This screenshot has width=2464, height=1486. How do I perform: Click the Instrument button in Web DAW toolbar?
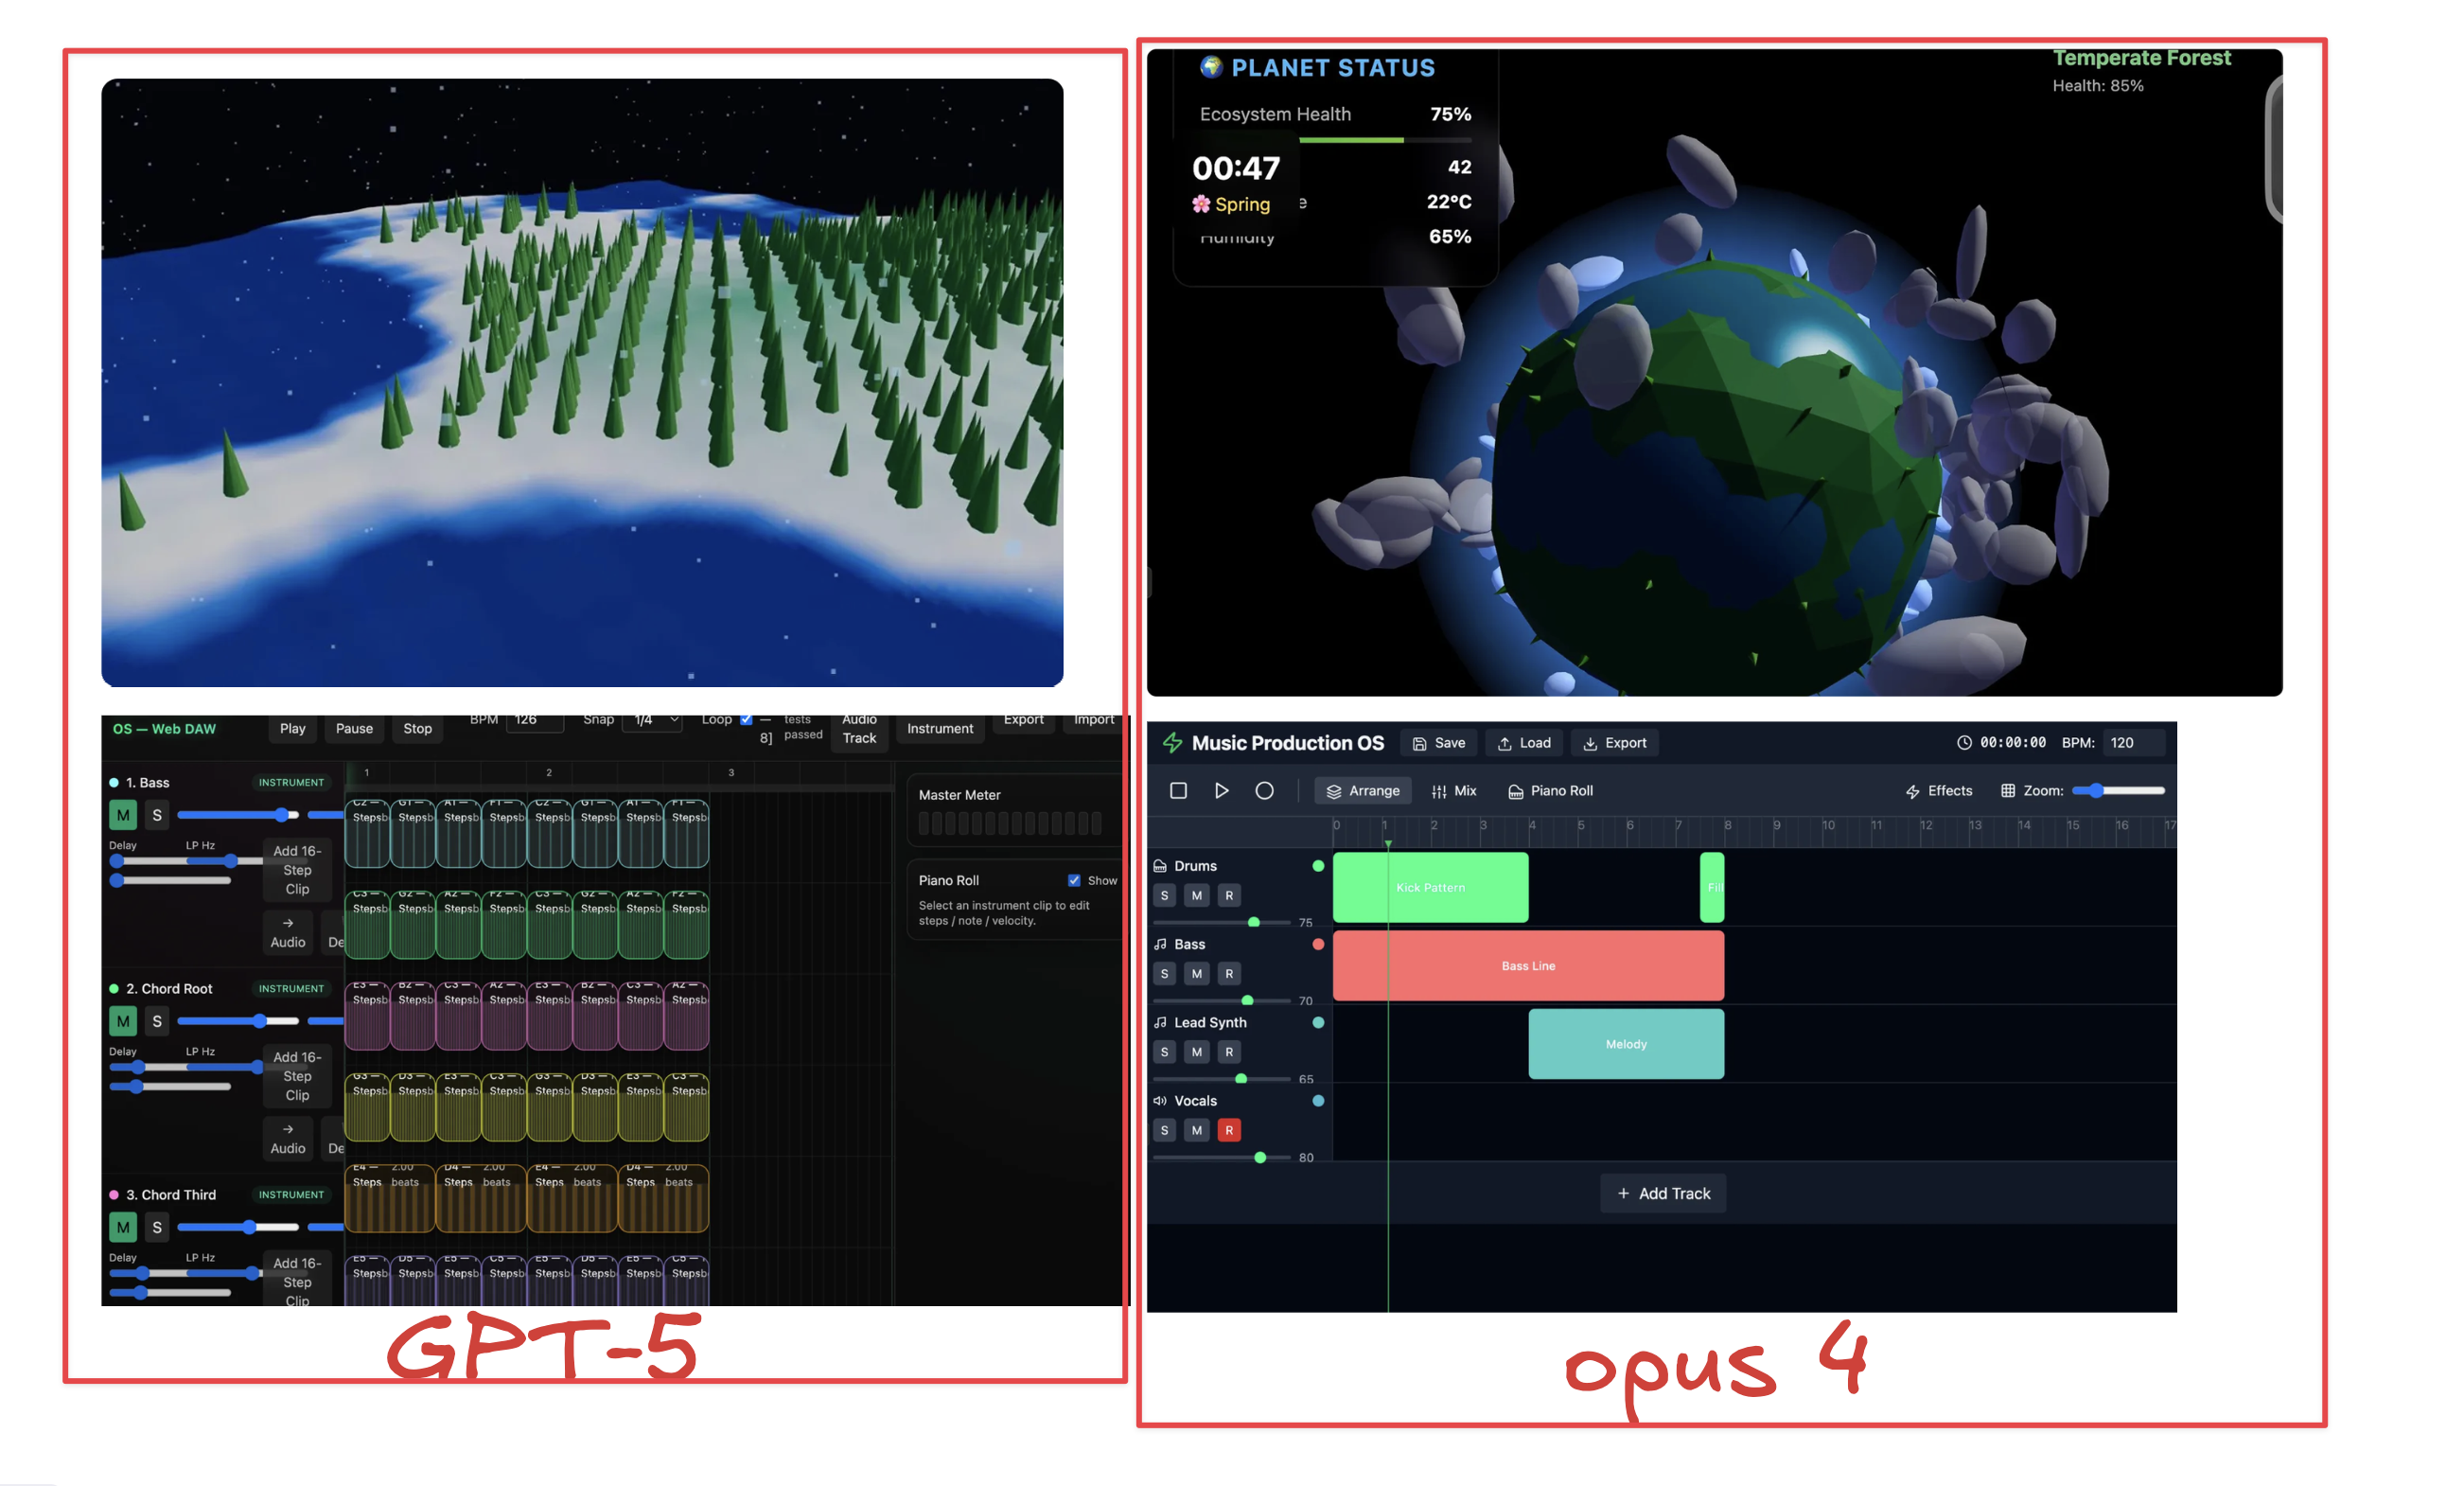click(x=940, y=729)
